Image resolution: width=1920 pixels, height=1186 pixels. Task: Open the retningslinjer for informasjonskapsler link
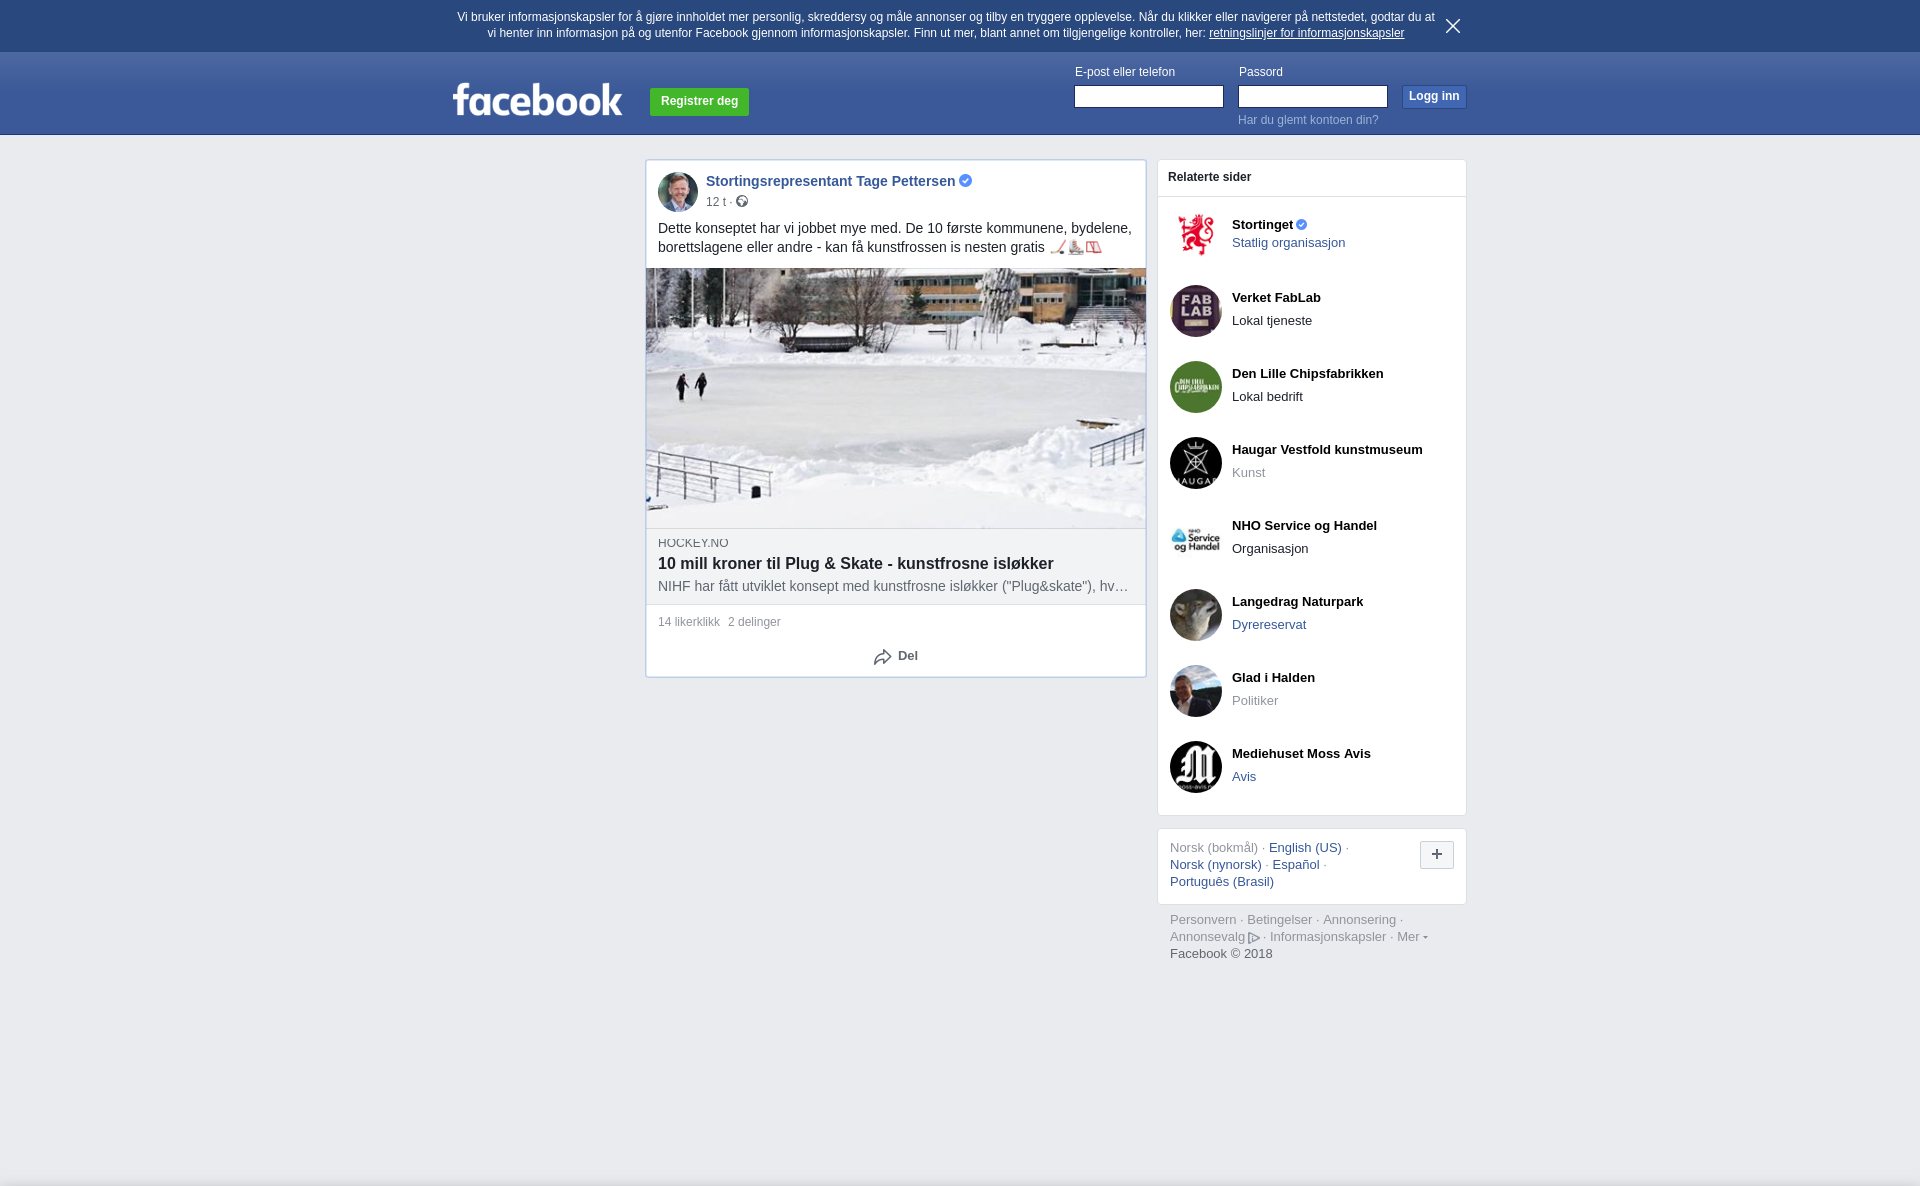coord(1306,33)
